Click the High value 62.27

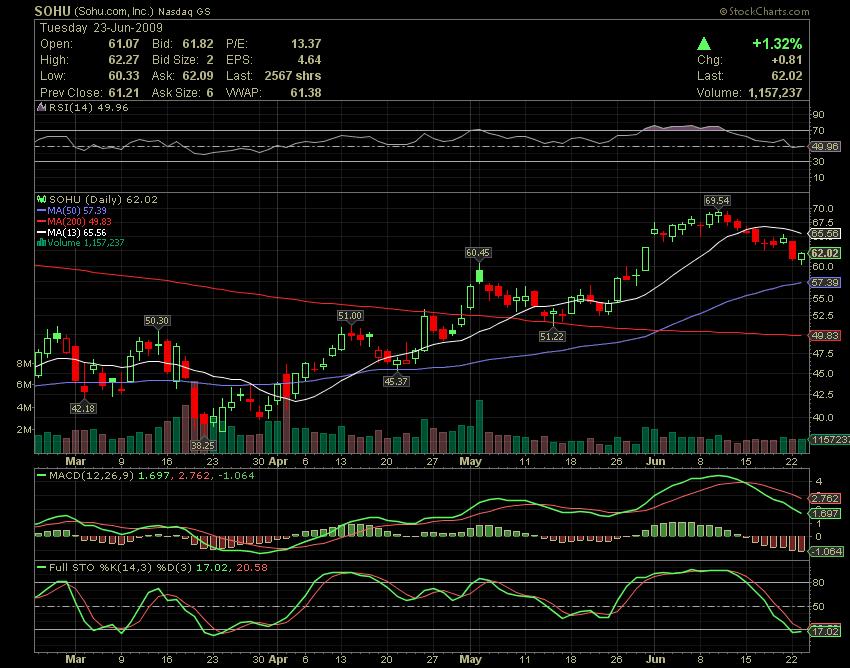[124, 60]
